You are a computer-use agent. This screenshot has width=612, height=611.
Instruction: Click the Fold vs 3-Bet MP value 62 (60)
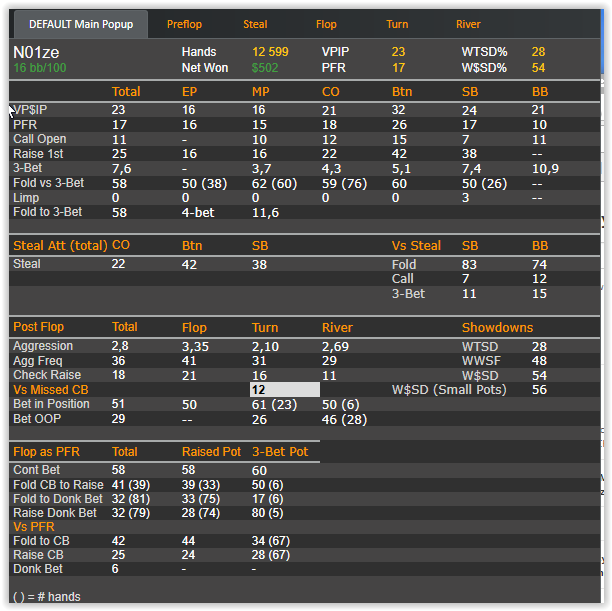pyautogui.click(x=274, y=183)
